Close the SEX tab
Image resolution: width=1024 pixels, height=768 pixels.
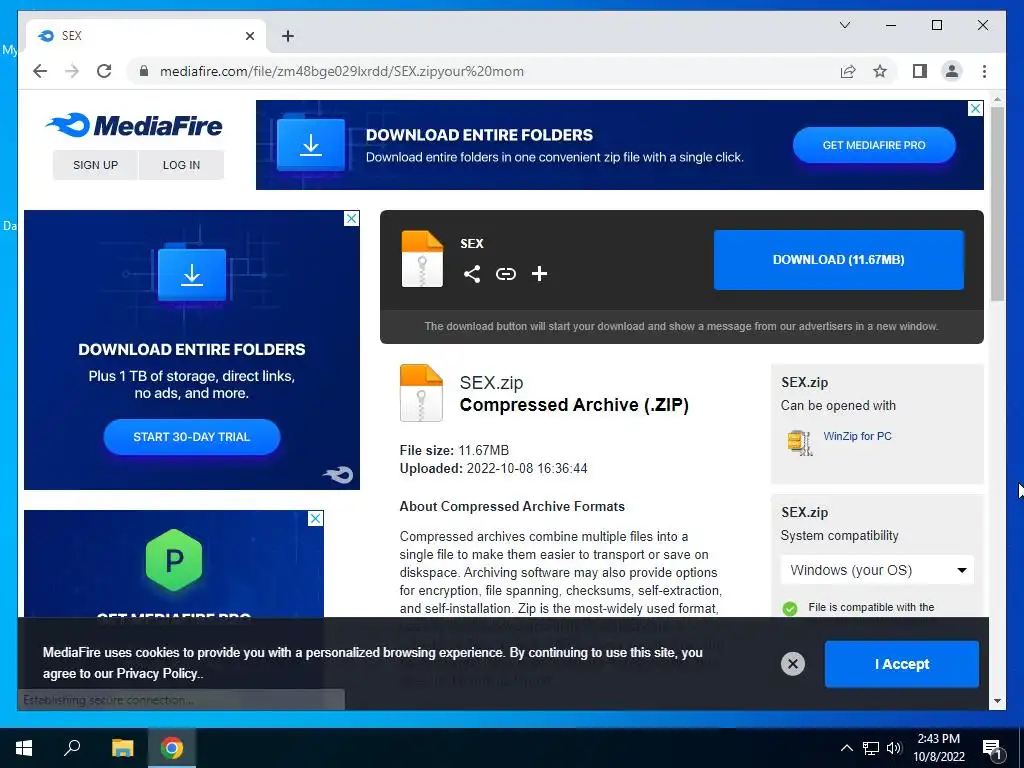tap(249, 36)
